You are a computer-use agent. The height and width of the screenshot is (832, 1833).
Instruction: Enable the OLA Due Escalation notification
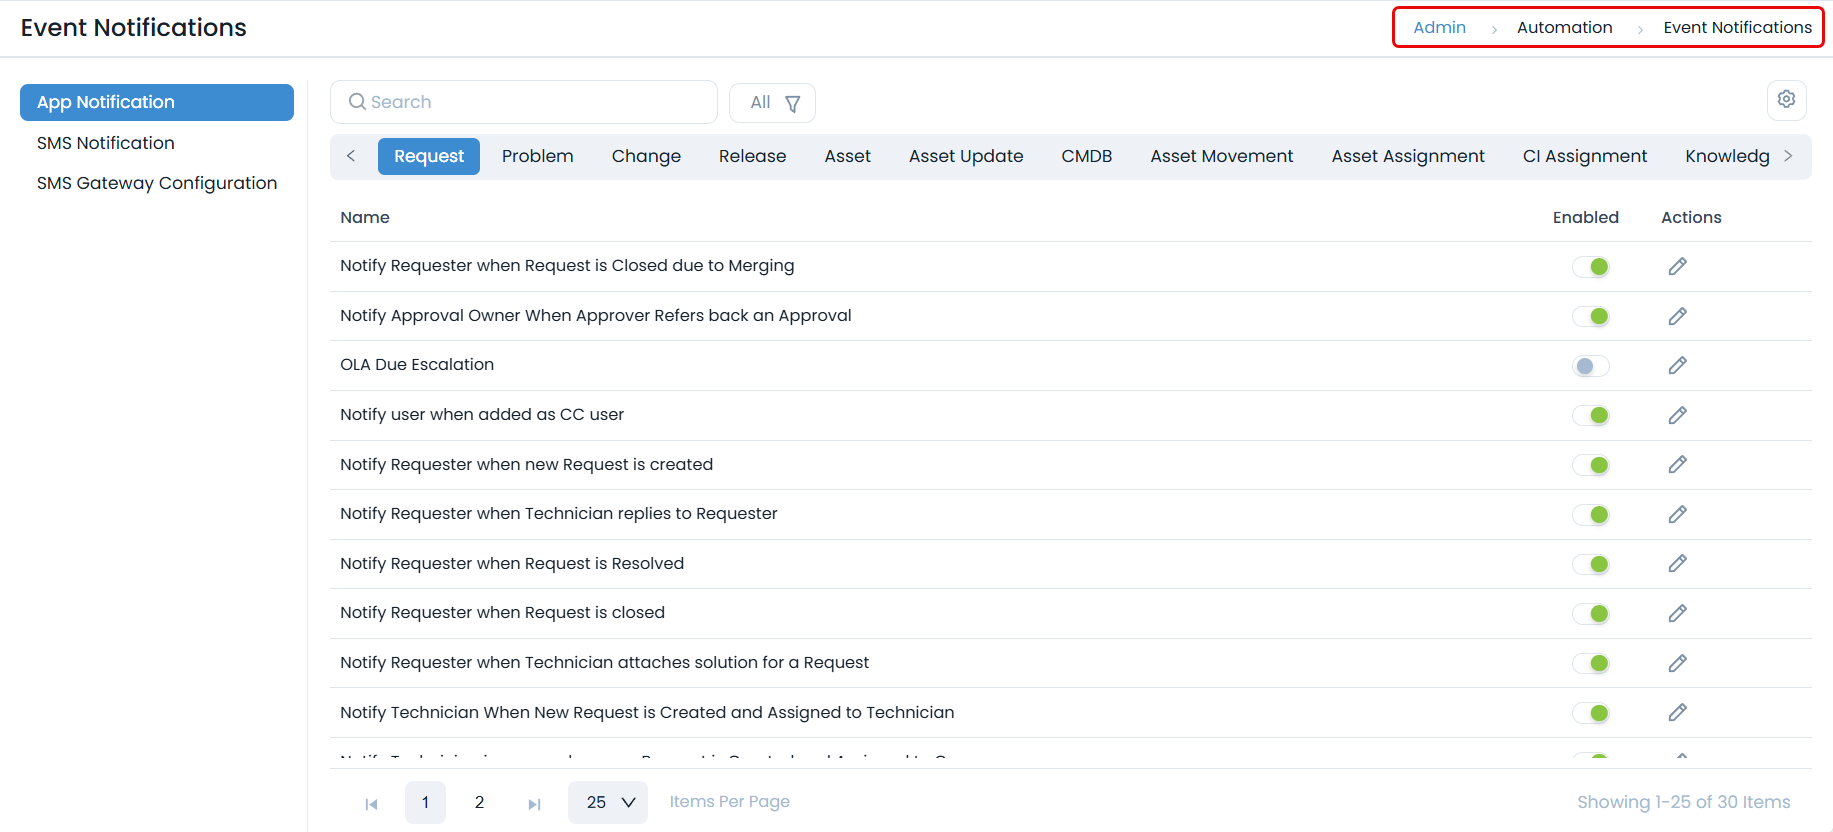pos(1591,366)
